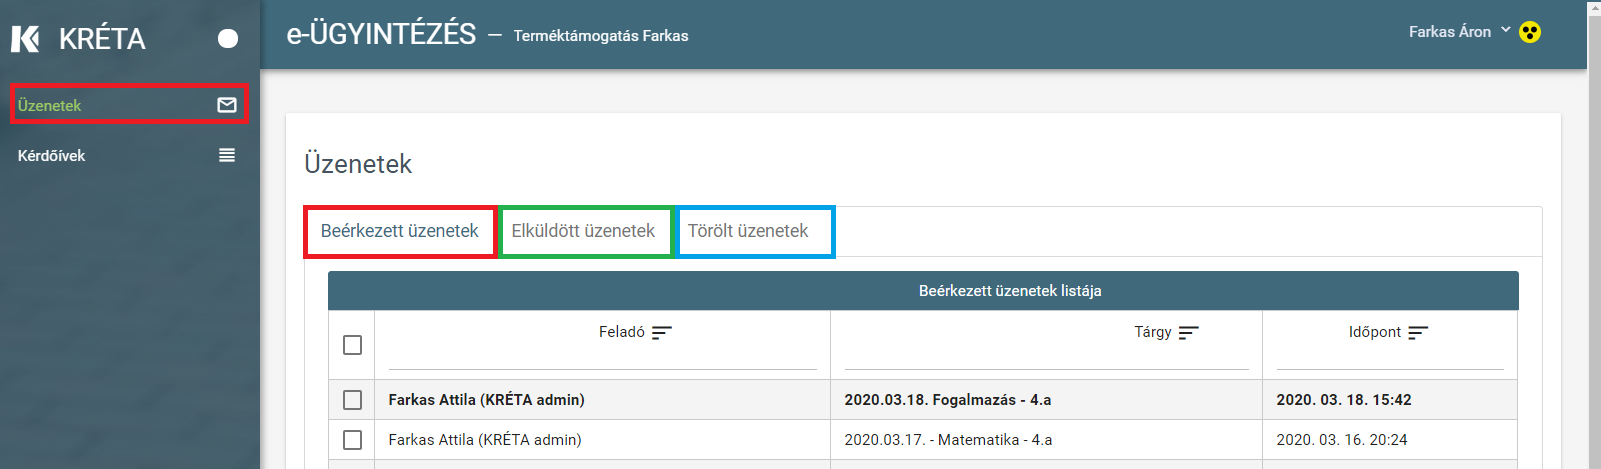Click the yellow accessibility contrast icon
Viewport: 1601px width, 469px height.
[1530, 32]
